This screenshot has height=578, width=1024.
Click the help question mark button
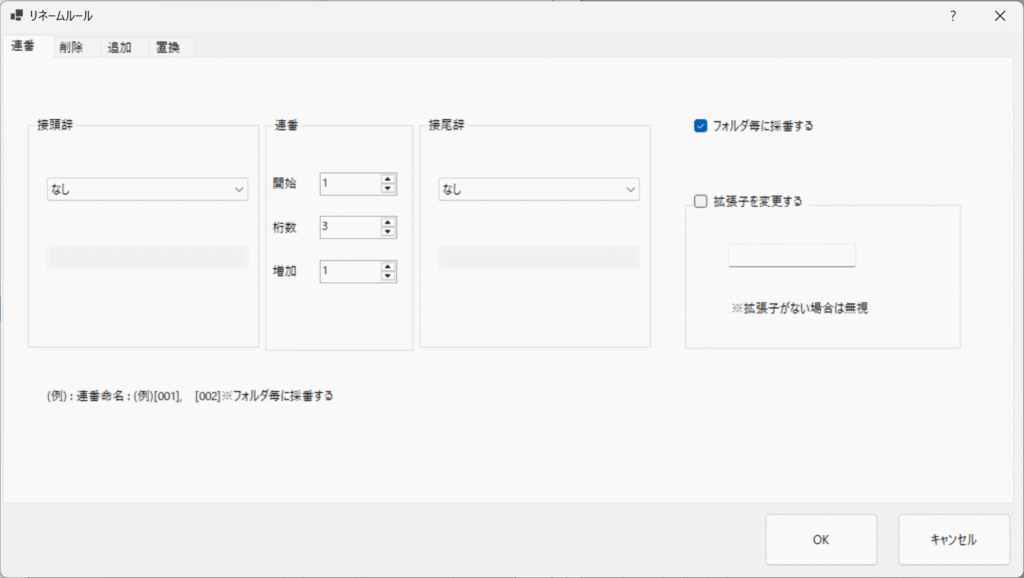(953, 16)
